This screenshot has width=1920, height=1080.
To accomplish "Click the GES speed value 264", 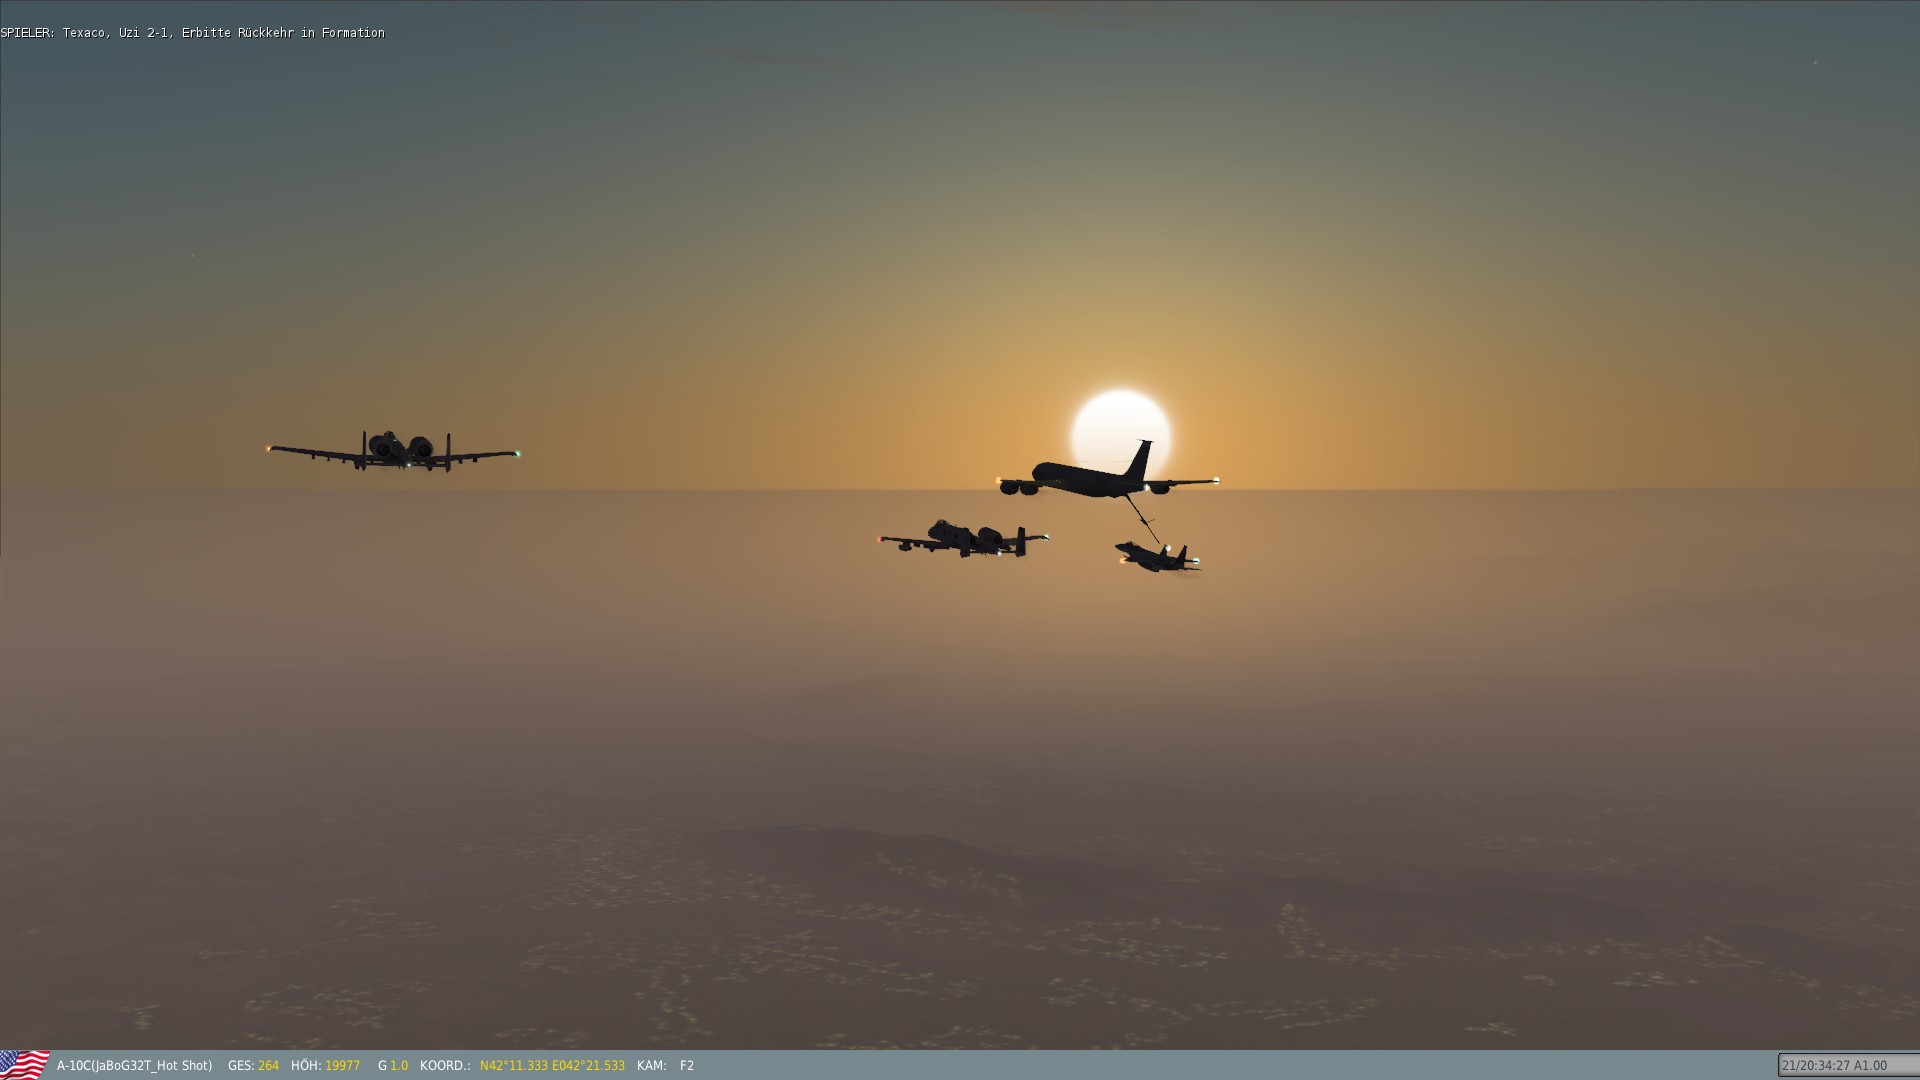I will click(x=268, y=1066).
